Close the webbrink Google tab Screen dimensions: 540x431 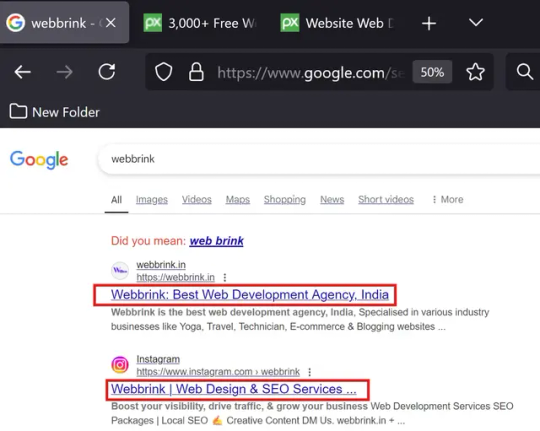pos(111,23)
